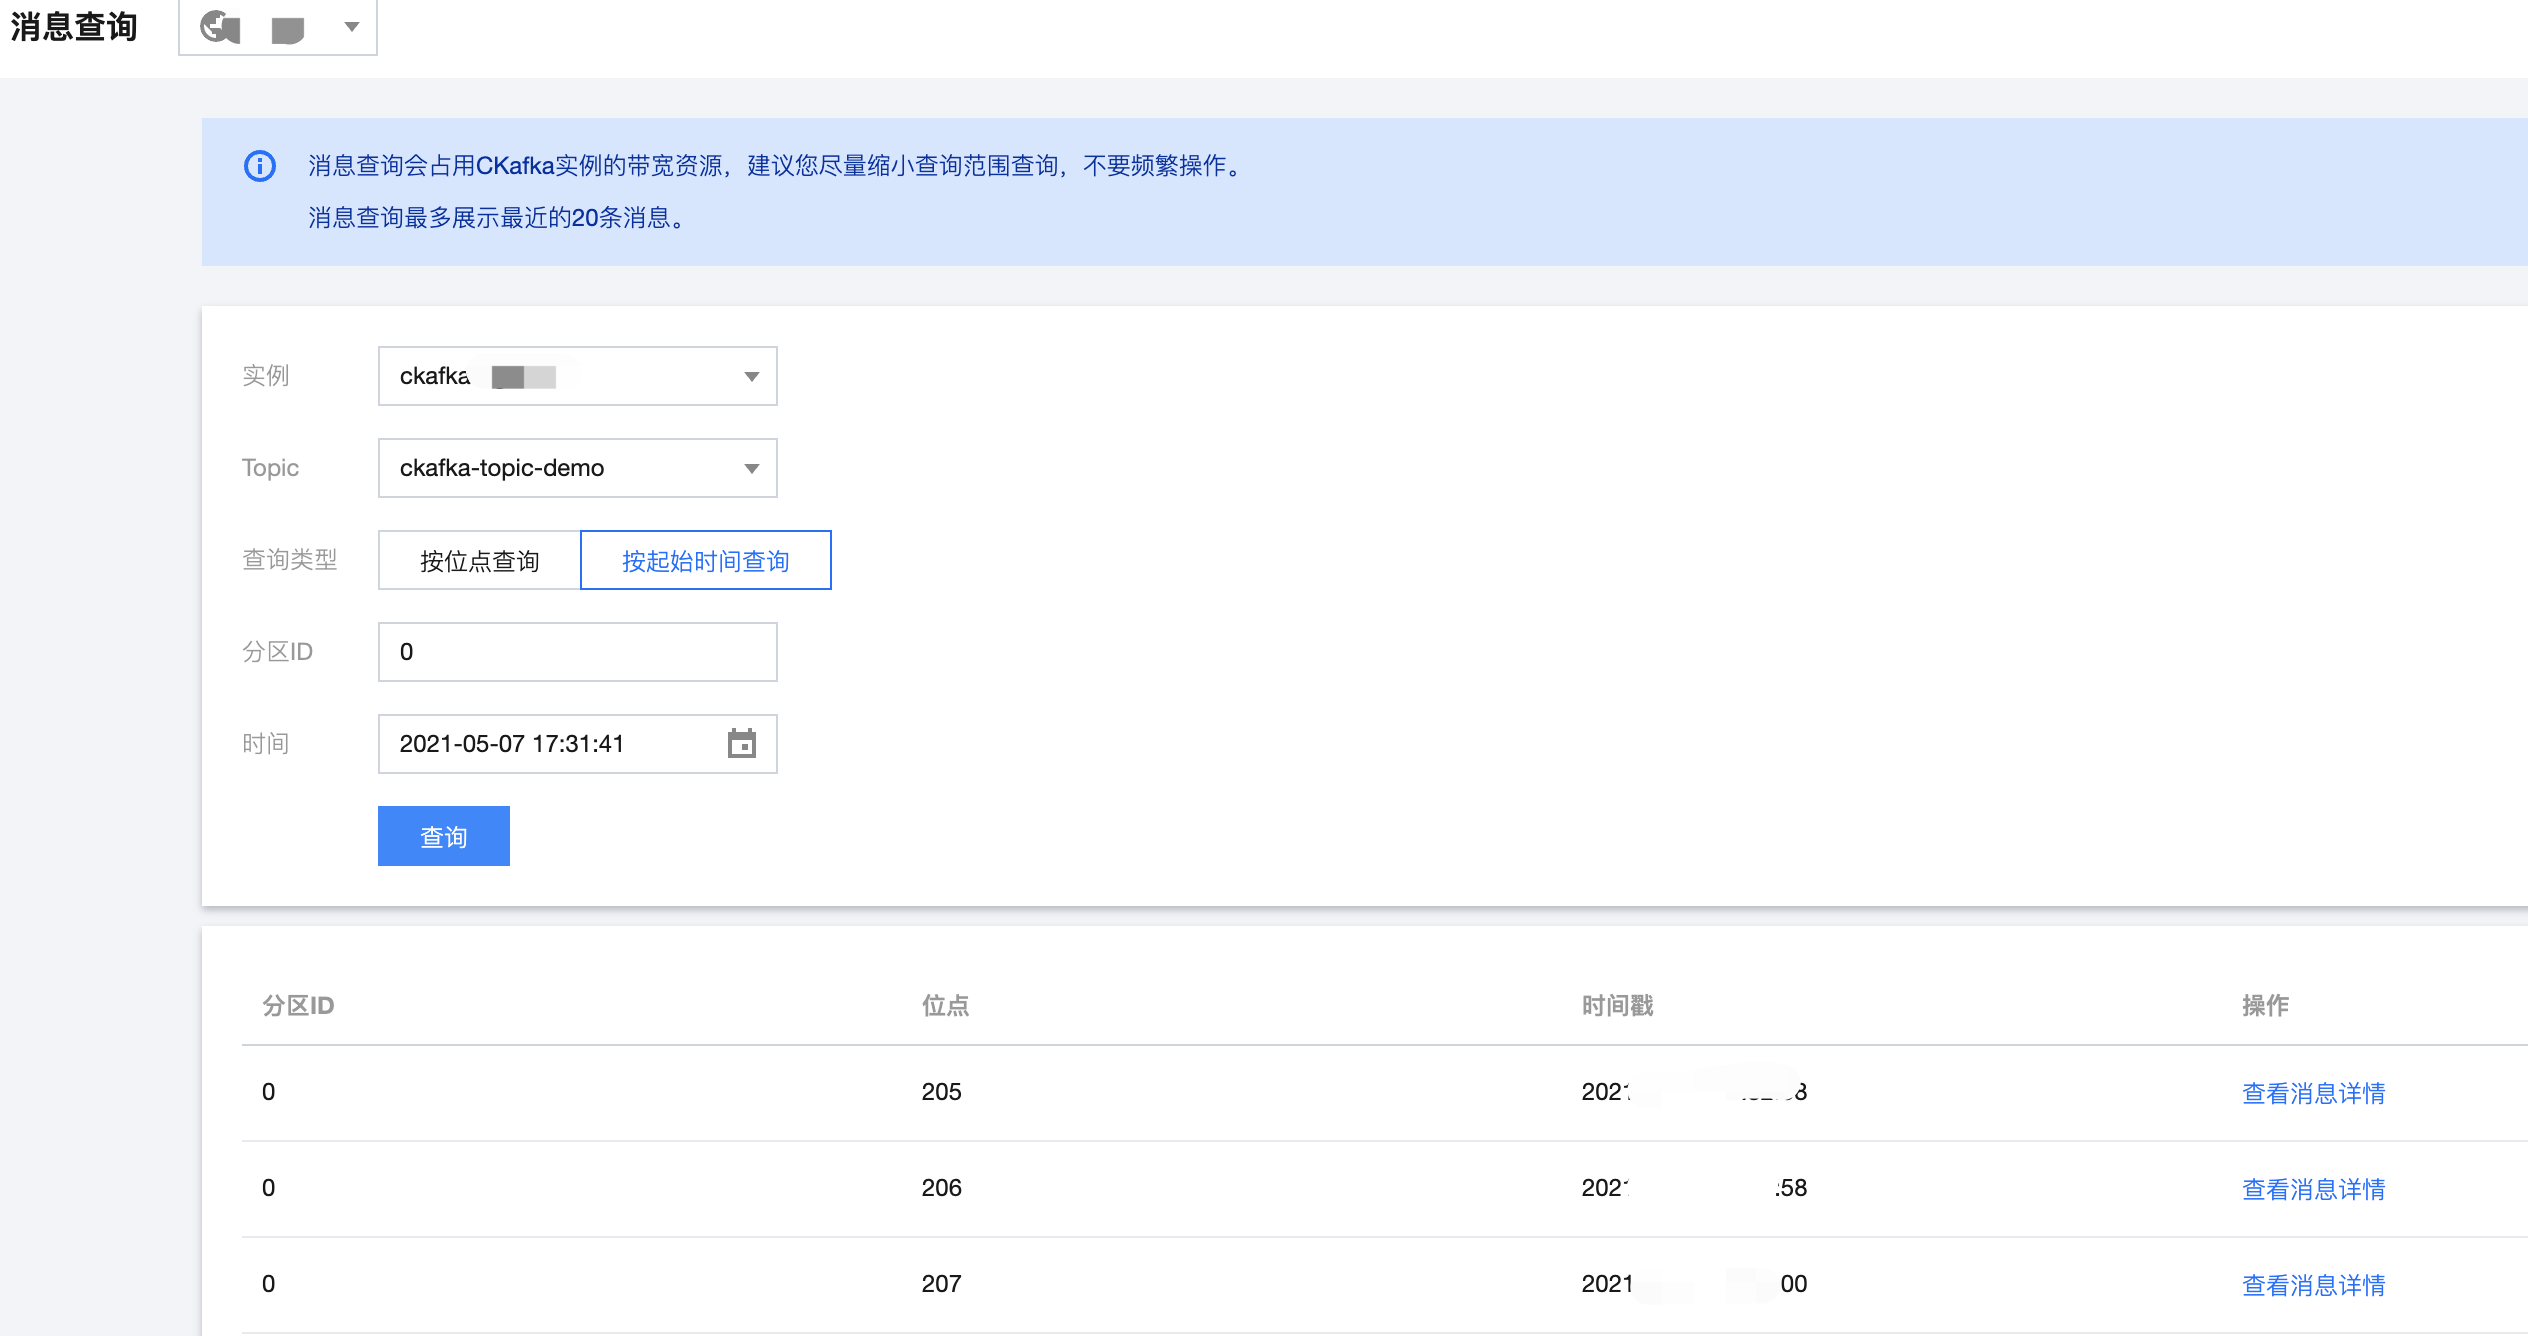Screen dimensions: 2528x1336
Task: Open the region selector dropdown arrow
Action: 351,27
